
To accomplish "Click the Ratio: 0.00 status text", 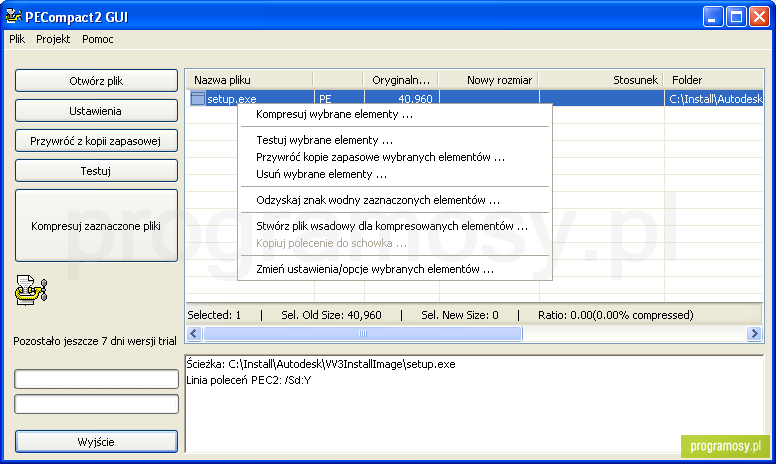I will point(616,315).
